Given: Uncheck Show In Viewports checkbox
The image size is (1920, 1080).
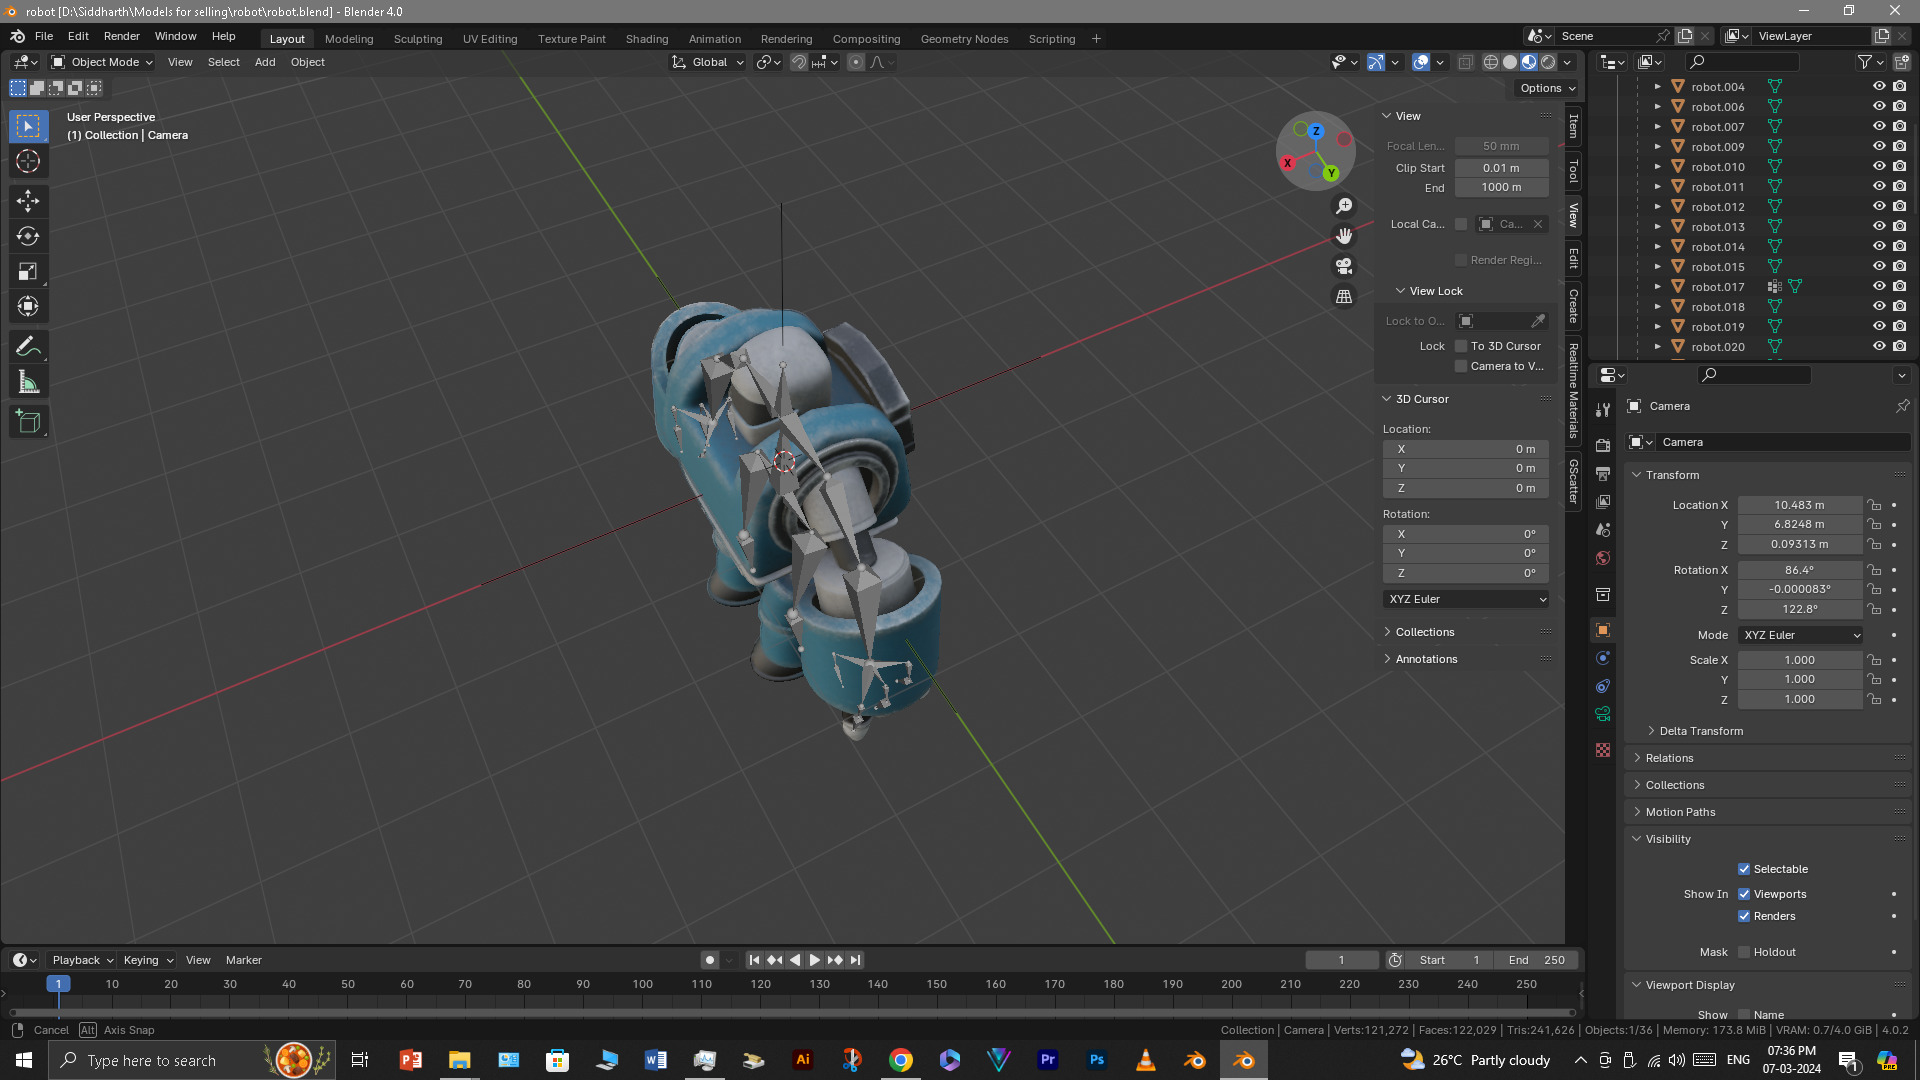Looking at the screenshot, I should point(1744,894).
